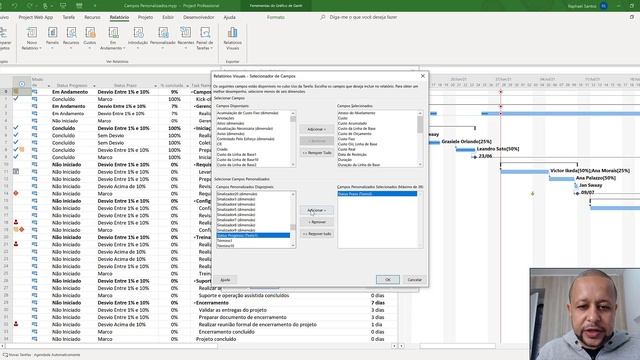Switch to the Recurso ribbon tab
Viewport: 640px width, 360px height.
(92, 17)
